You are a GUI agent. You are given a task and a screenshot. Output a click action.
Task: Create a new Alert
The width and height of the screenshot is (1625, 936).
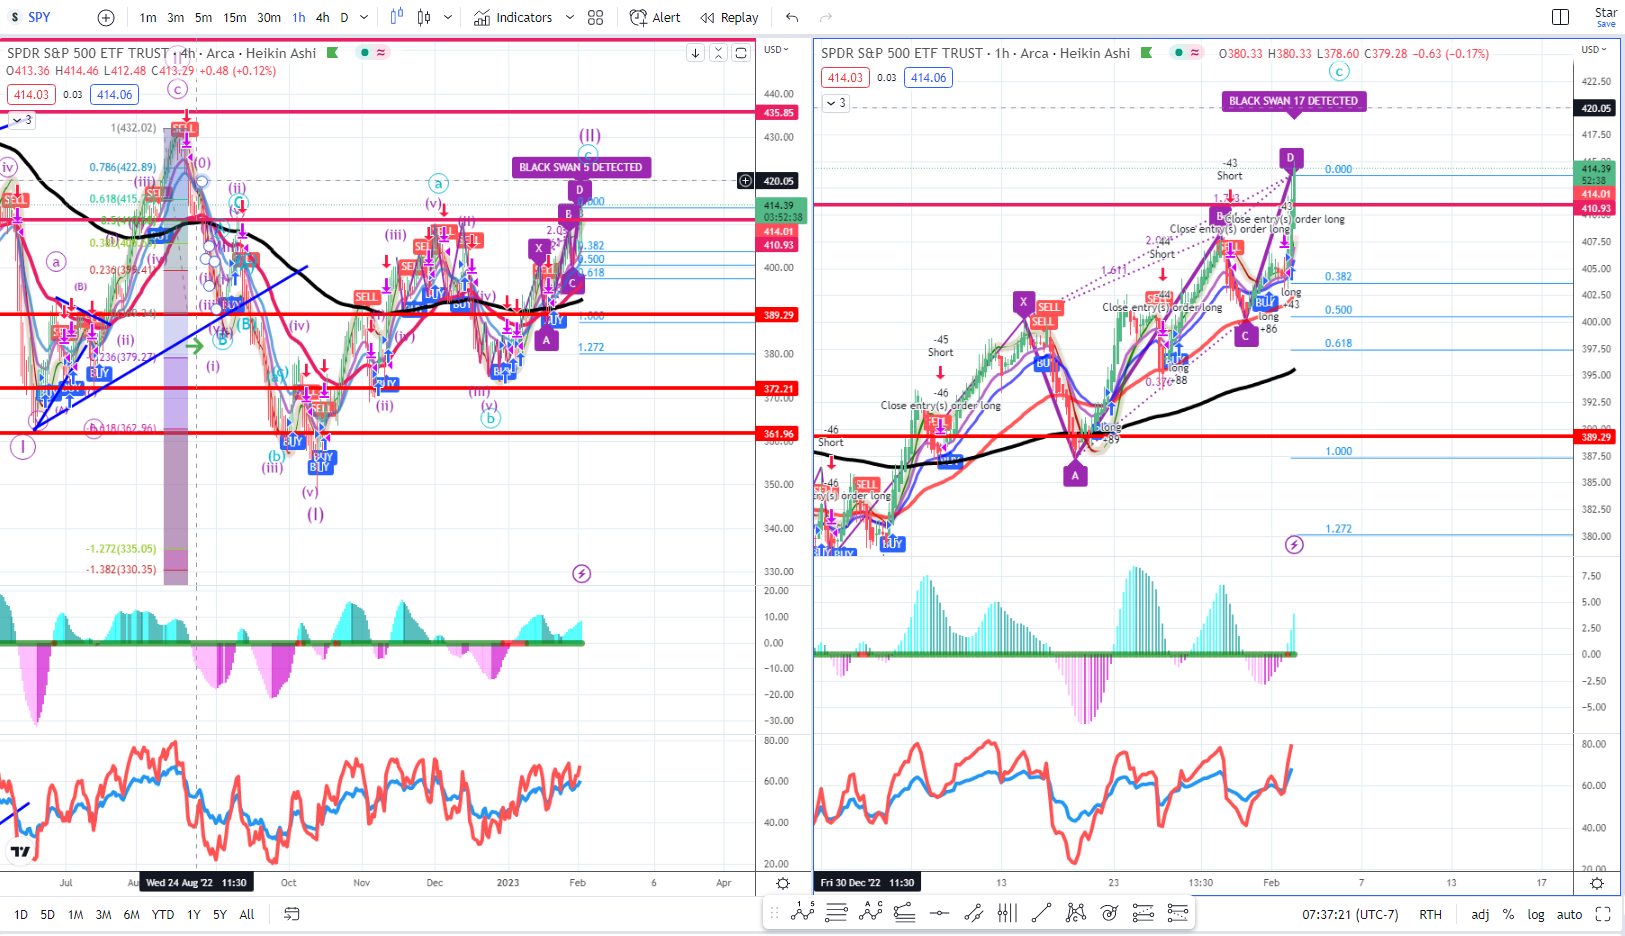[655, 17]
